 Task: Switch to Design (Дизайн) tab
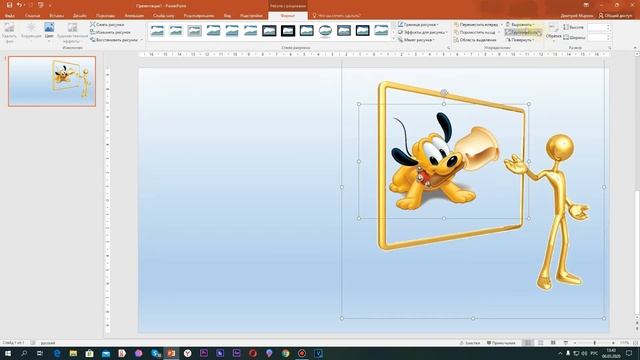click(80, 16)
